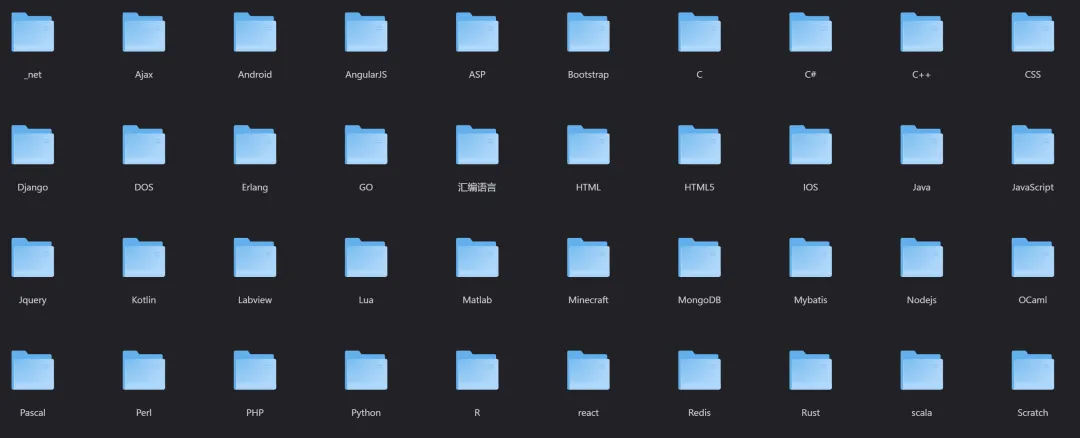
Task: Open the DOS folder
Action: point(144,145)
